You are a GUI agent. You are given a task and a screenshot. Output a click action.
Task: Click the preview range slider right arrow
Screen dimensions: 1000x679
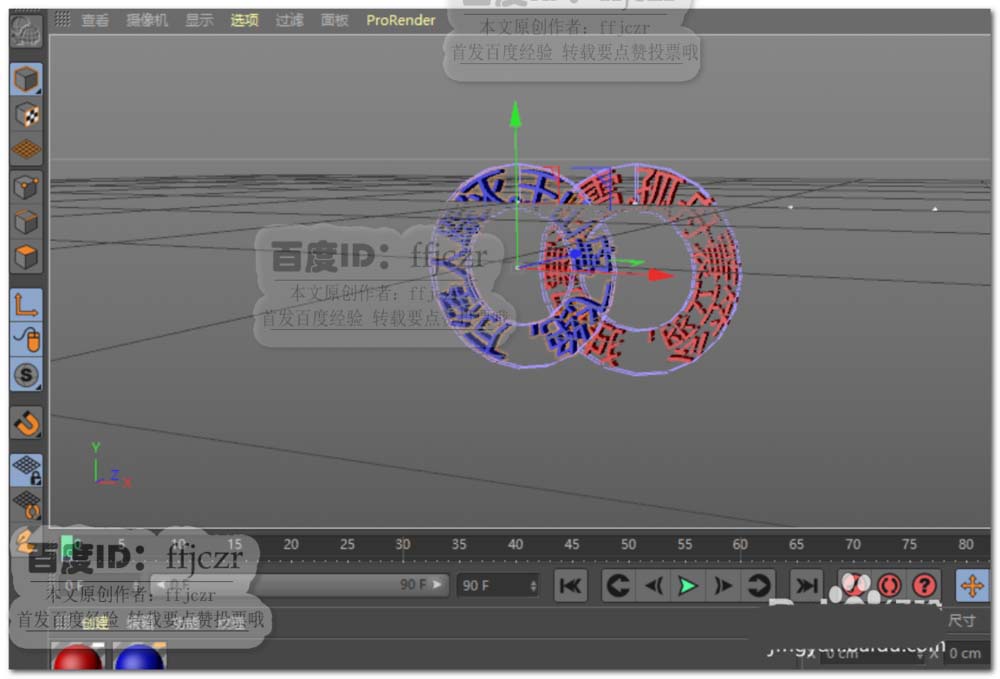coord(438,584)
